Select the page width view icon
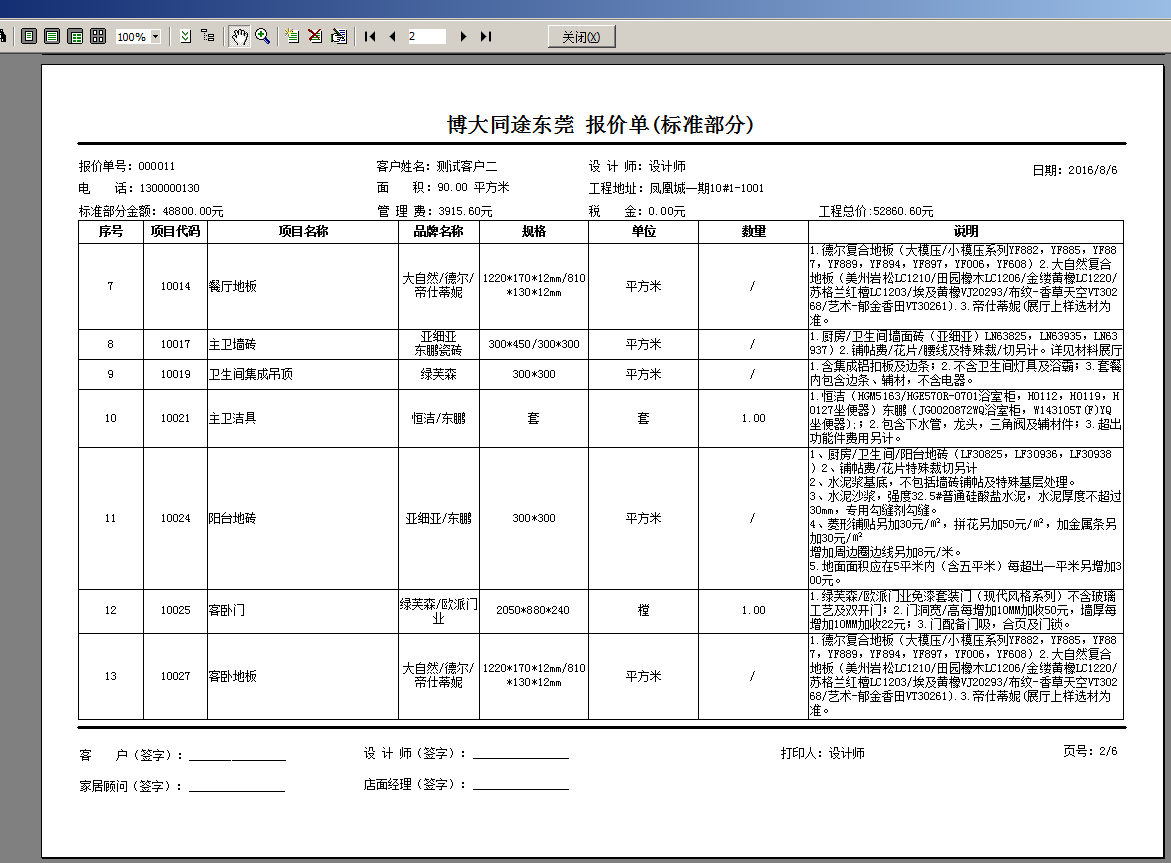Screen dimensions: 1171x863 [52, 36]
